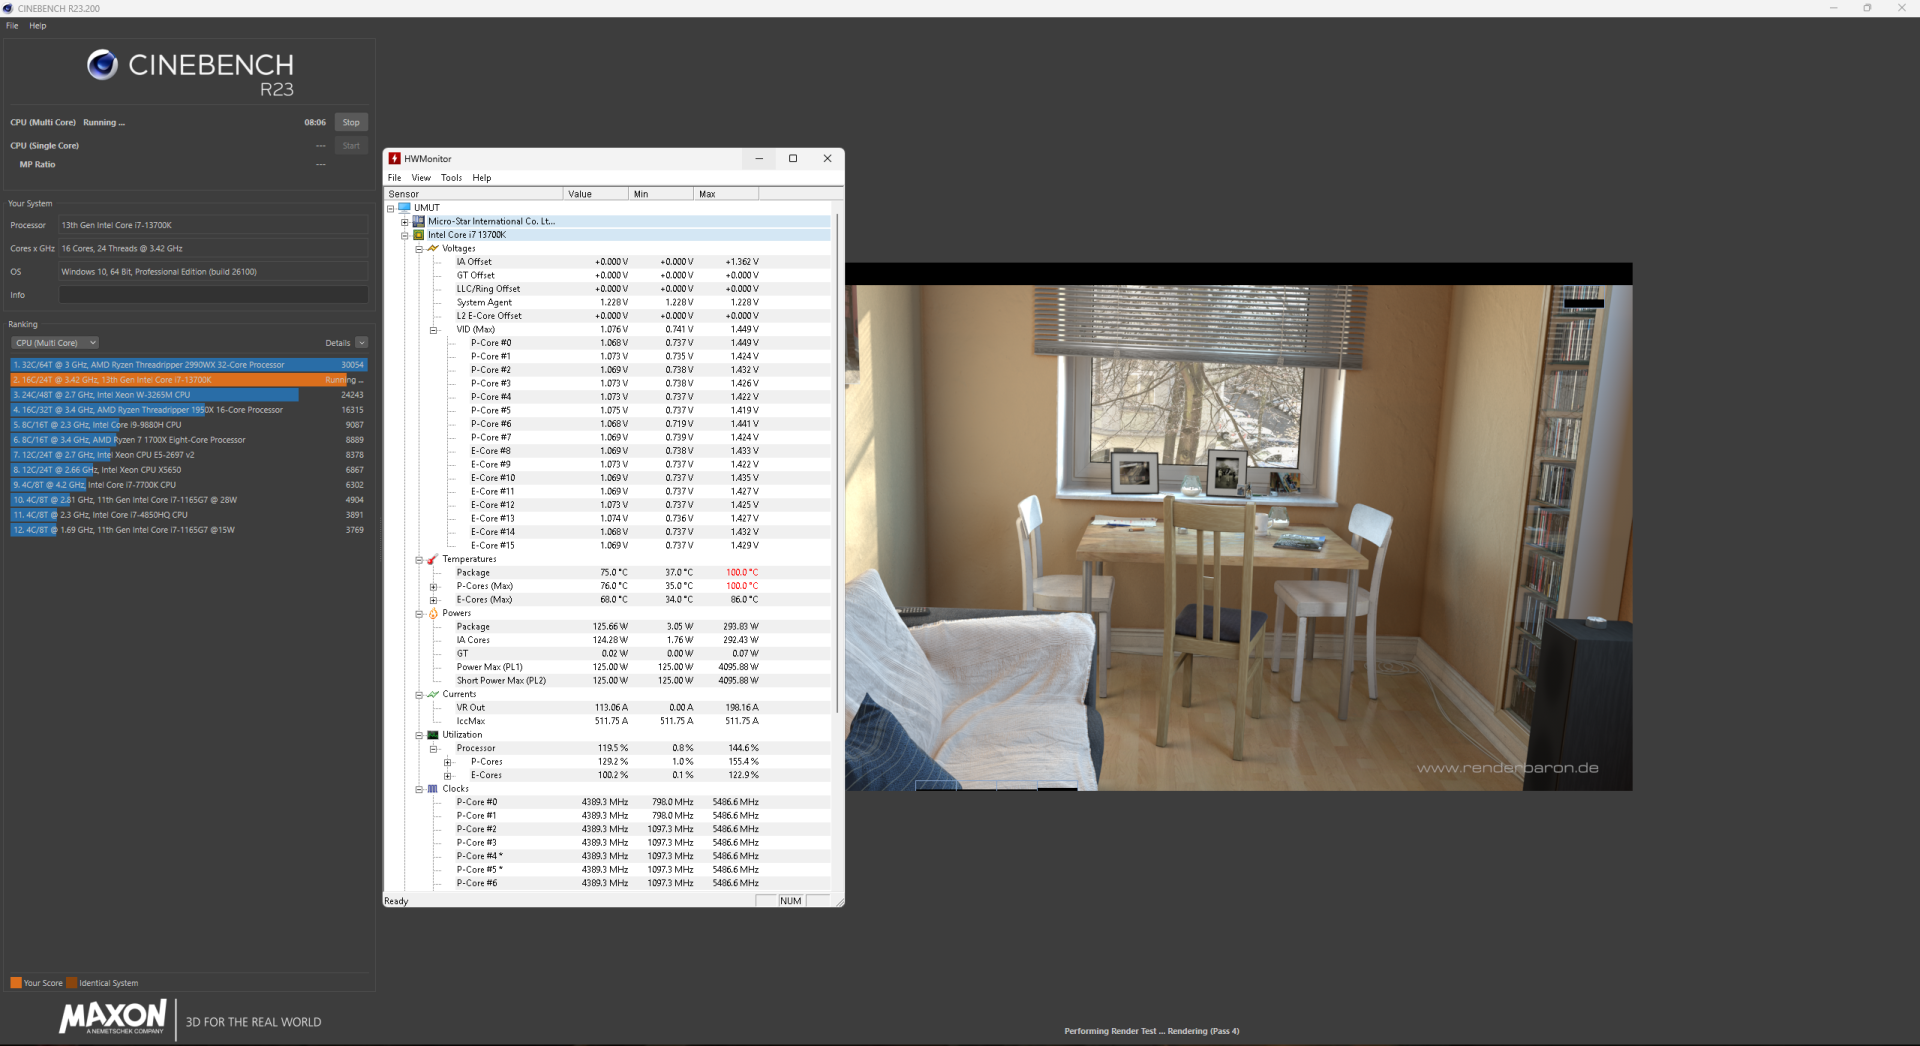Click the Clocks category icon
1920x1046 pixels.
[433, 789]
